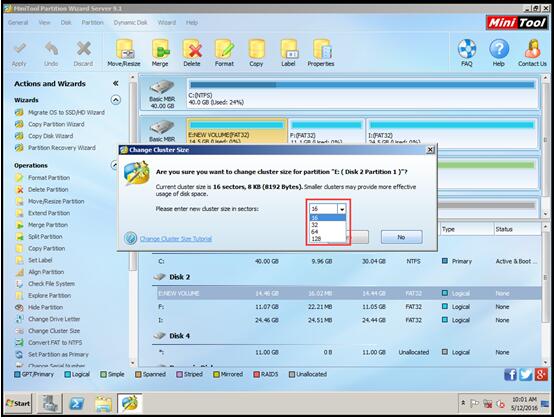This screenshot has width=554, height=419.
Task: Select the C: row in partition list
Action: [x=348, y=261]
